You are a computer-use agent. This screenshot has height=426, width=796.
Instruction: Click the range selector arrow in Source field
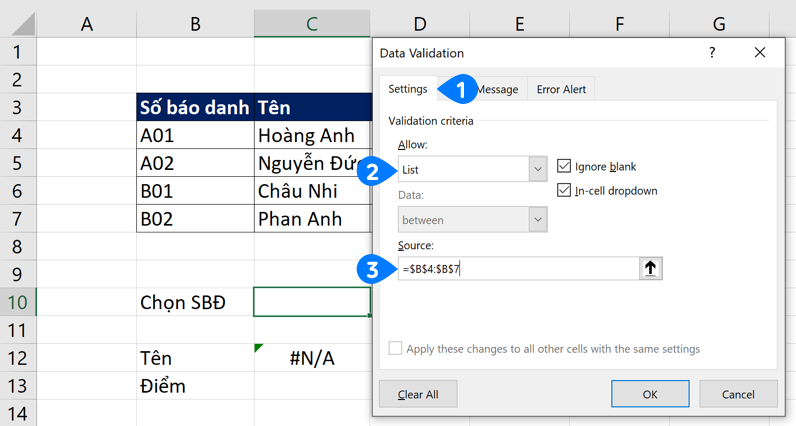pyautogui.click(x=650, y=268)
